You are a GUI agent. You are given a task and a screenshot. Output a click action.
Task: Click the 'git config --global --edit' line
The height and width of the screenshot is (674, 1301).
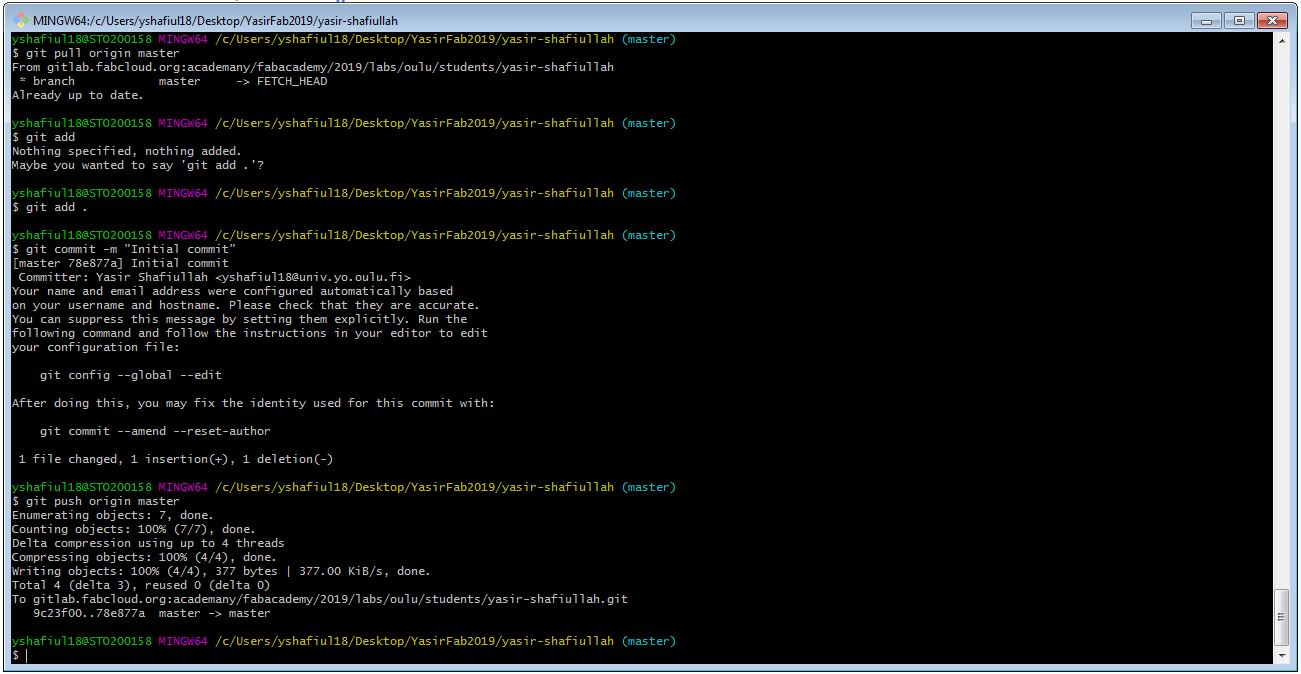(131, 376)
